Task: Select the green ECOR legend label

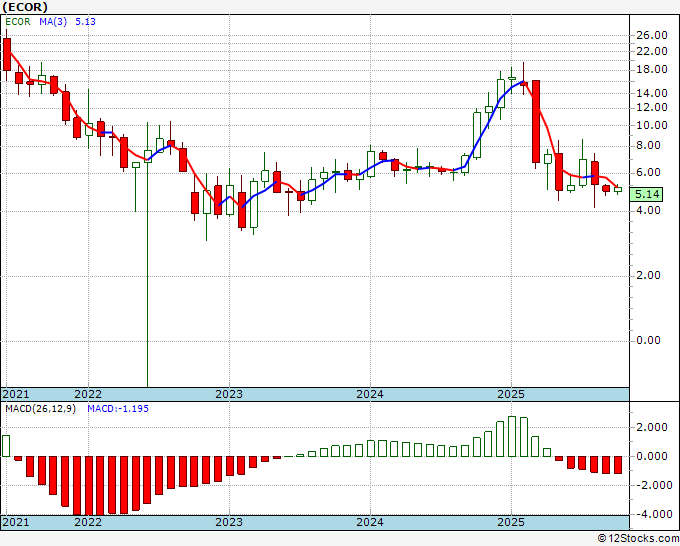Action: click(18, 22)
